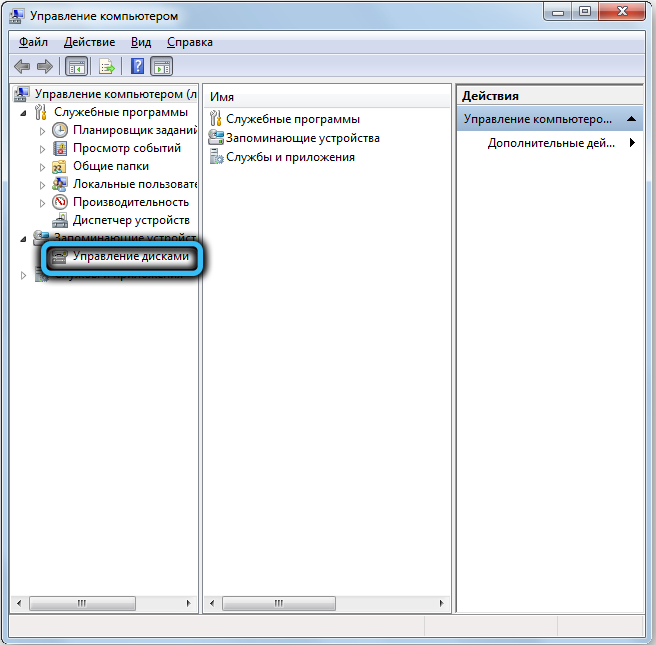Expand the Локальные пользователи node

click(x=42, y=185)
